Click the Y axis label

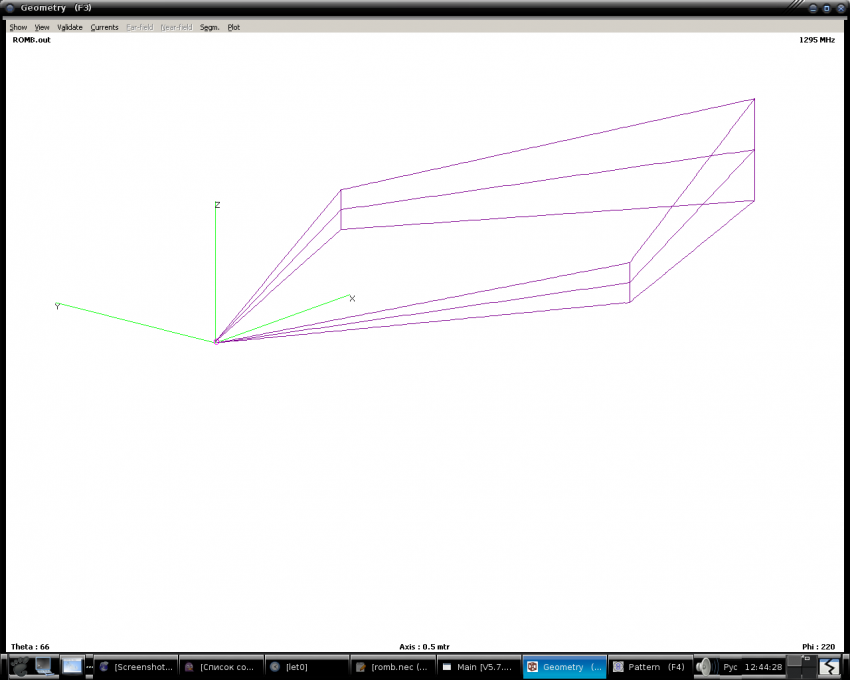[x=57, y=306]
